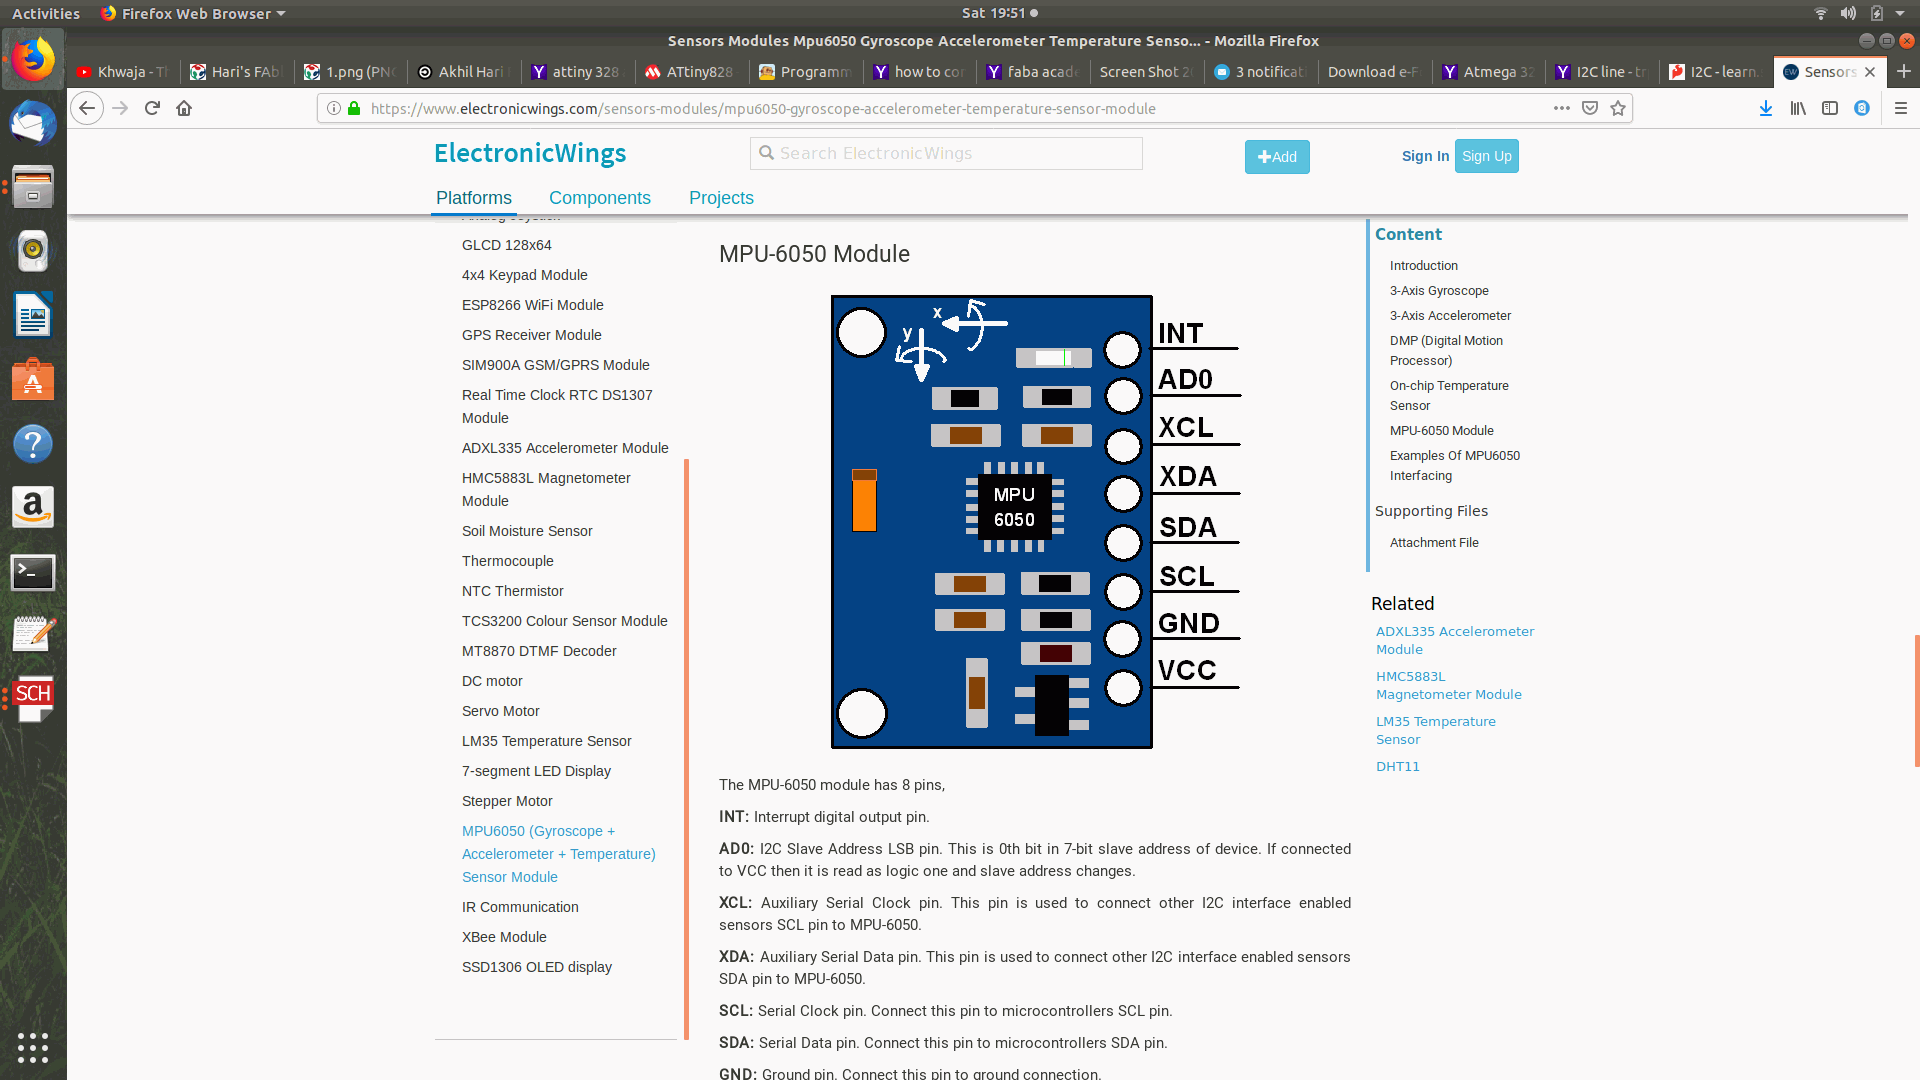Click the Sign Up button

click(x=1486, y=156)
